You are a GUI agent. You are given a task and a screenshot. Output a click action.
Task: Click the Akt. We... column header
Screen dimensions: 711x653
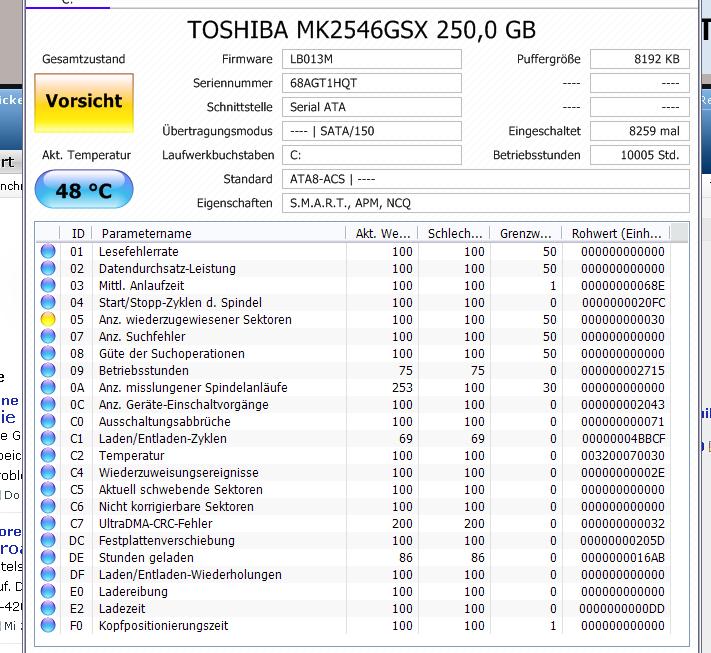(x=382, y=233)
